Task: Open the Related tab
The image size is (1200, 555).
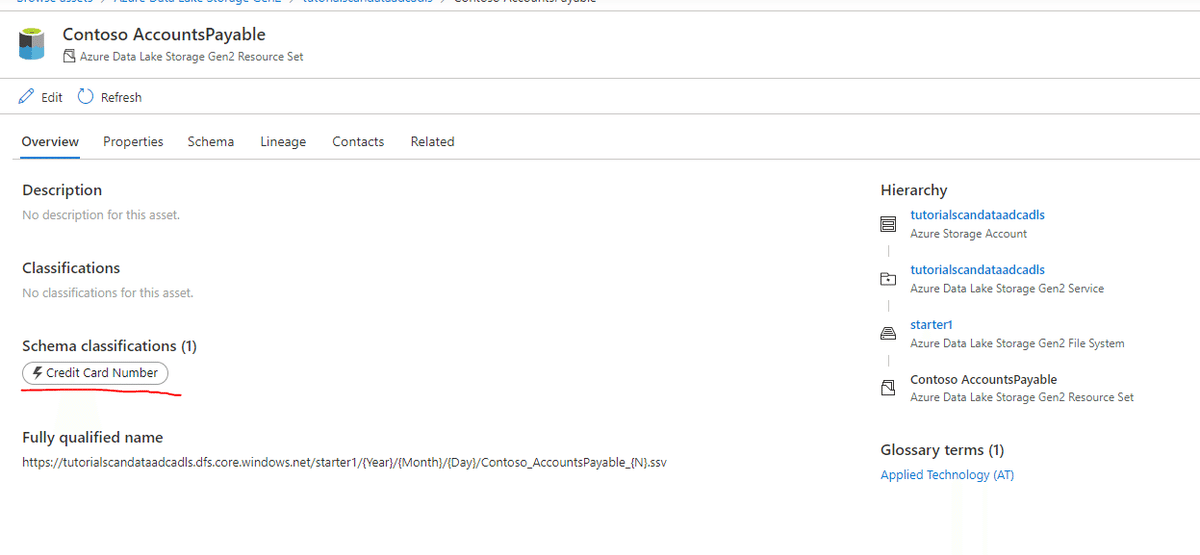Action: [432, 142]
